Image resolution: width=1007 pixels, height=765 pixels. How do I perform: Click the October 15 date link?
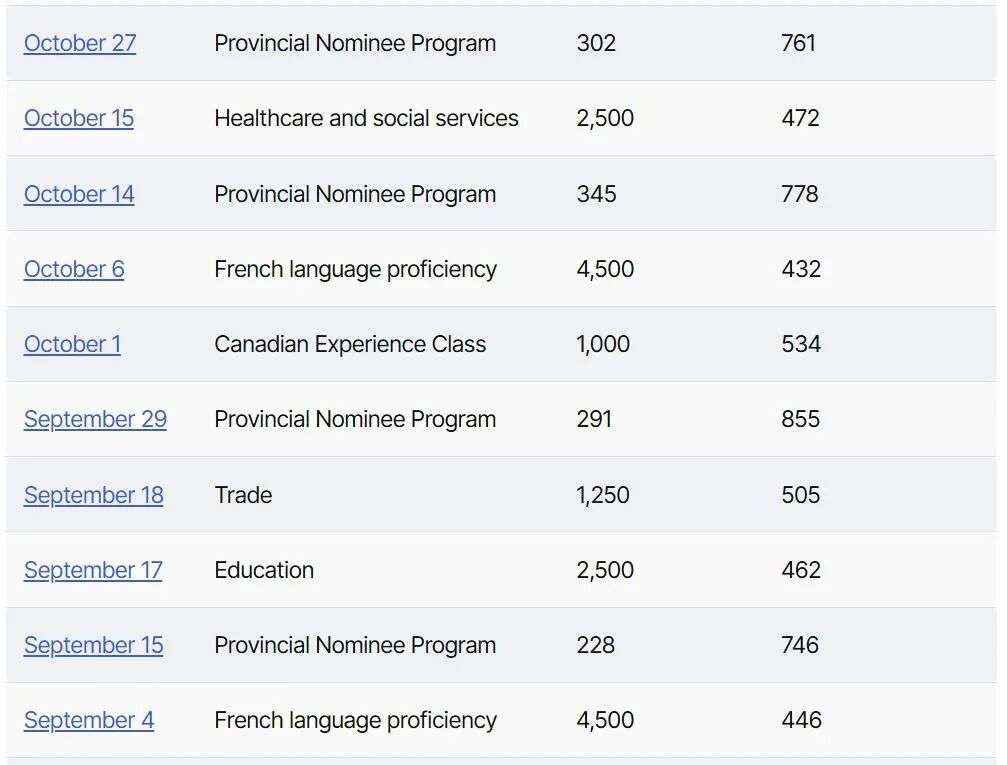pyautogui.click(x=79, y=118)
